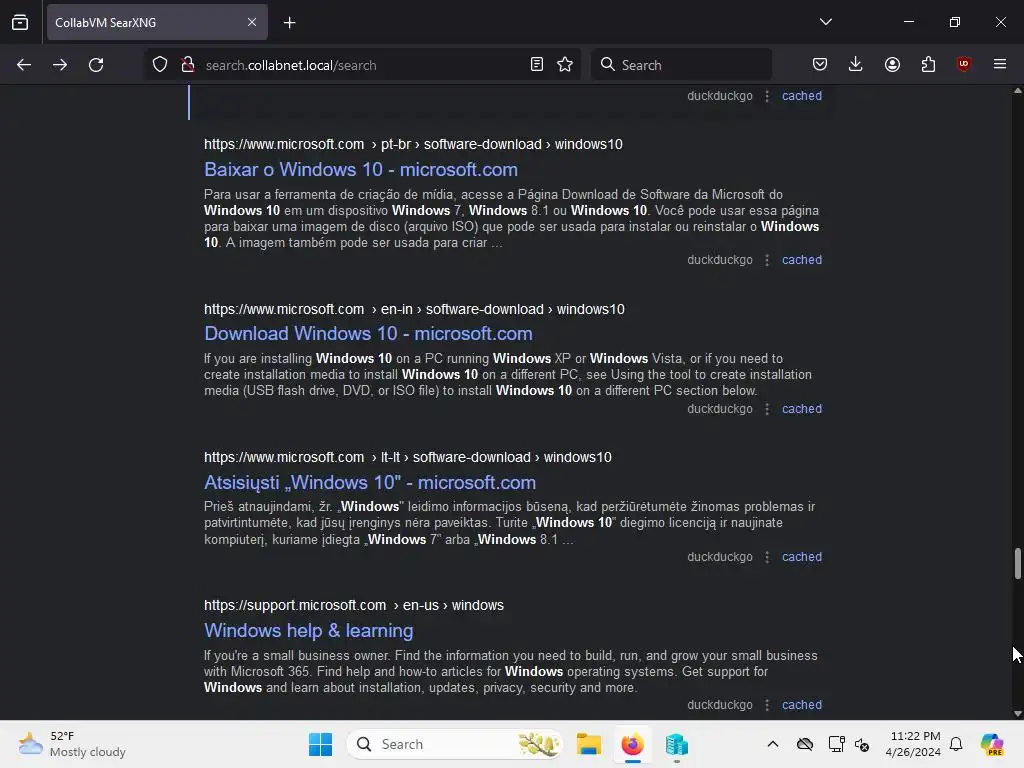1024x768 pixels.
Task: Open the network display tray icon
Action: tap(836, 744)
